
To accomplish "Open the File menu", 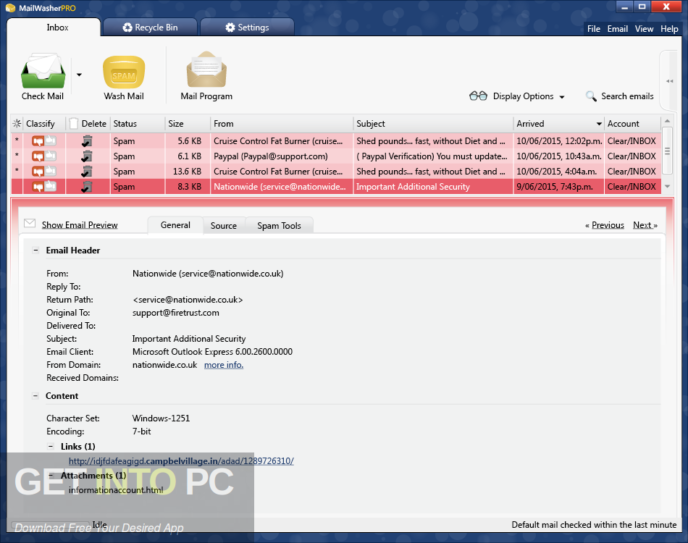I will coord(593,29).
